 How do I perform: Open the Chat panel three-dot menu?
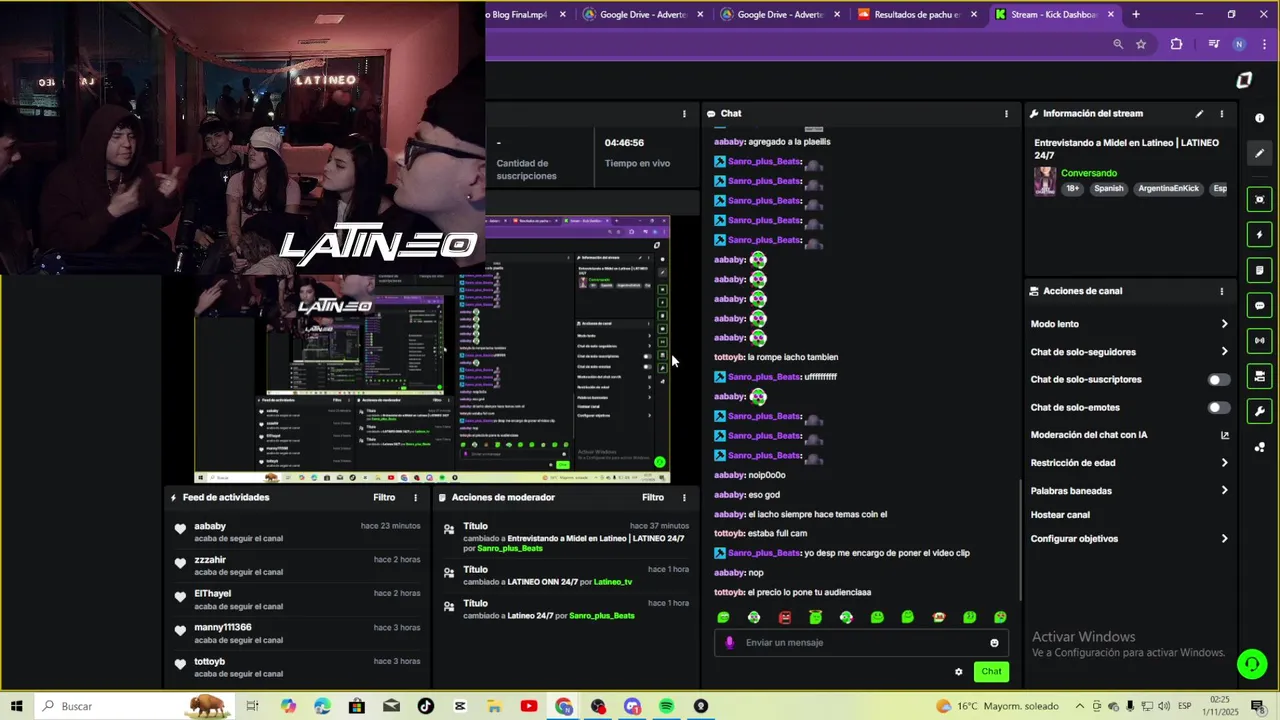pos(1006,114)
